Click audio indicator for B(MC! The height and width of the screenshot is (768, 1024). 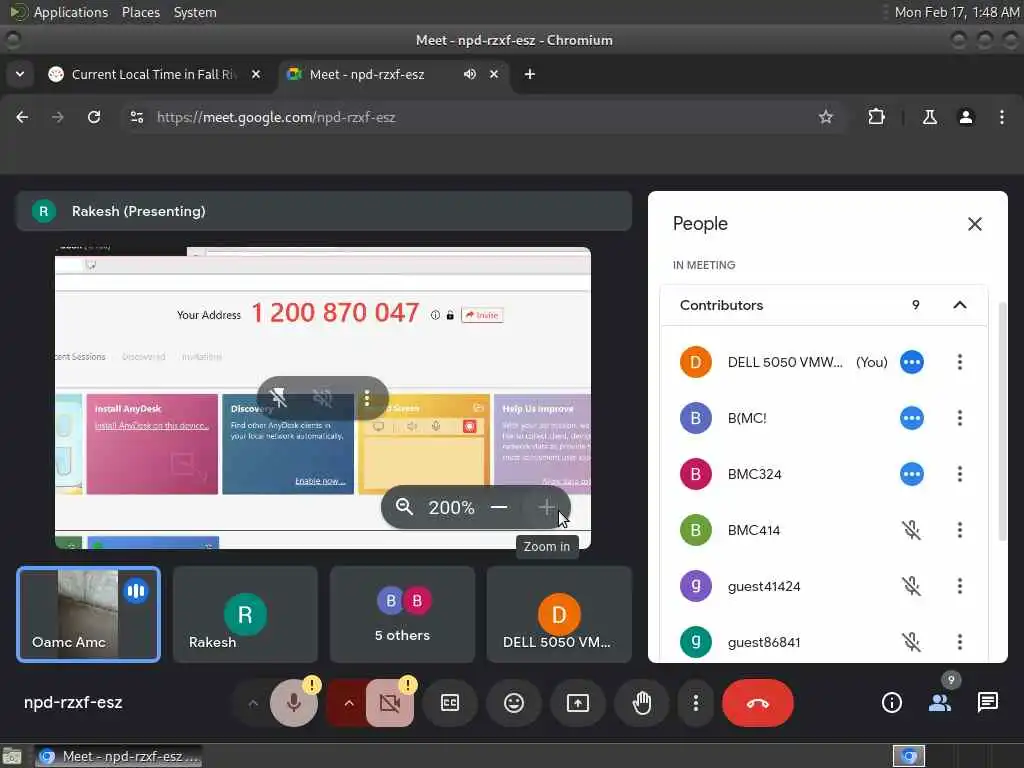[912, 418]
